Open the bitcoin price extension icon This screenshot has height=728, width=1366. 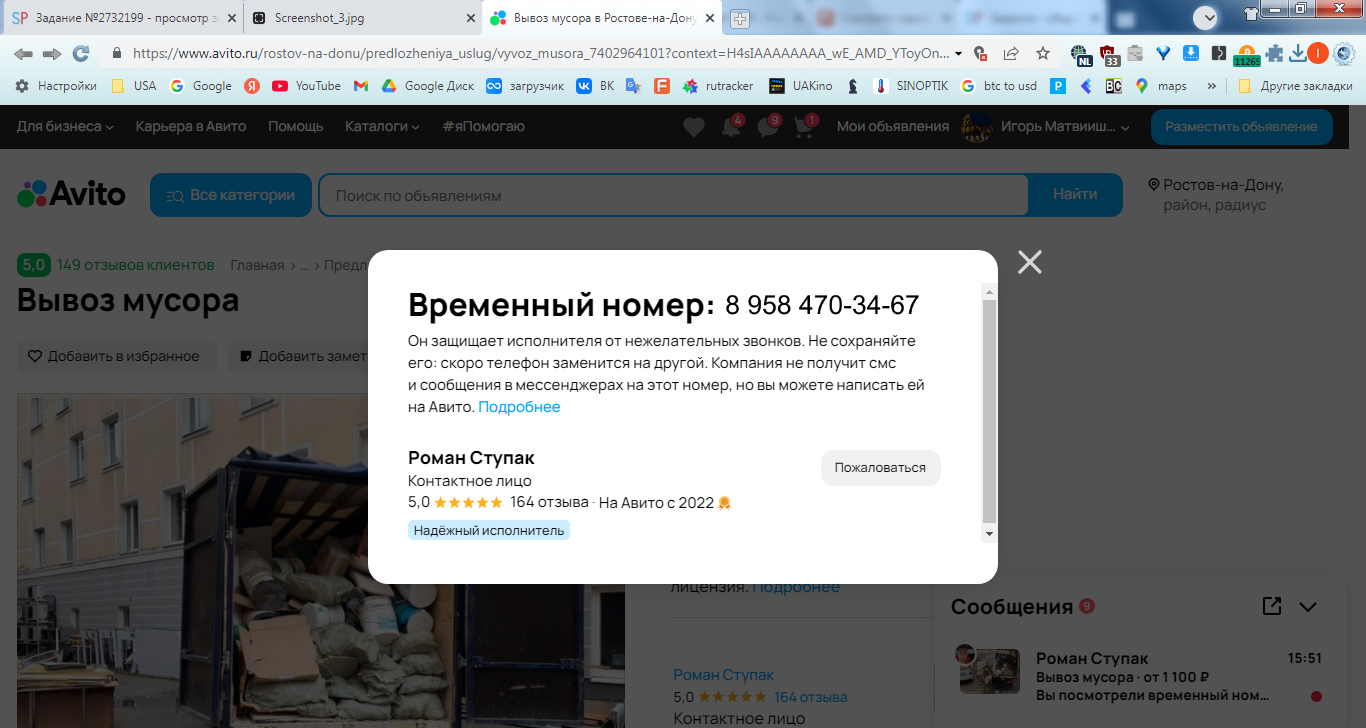(x=1246, y=55)
